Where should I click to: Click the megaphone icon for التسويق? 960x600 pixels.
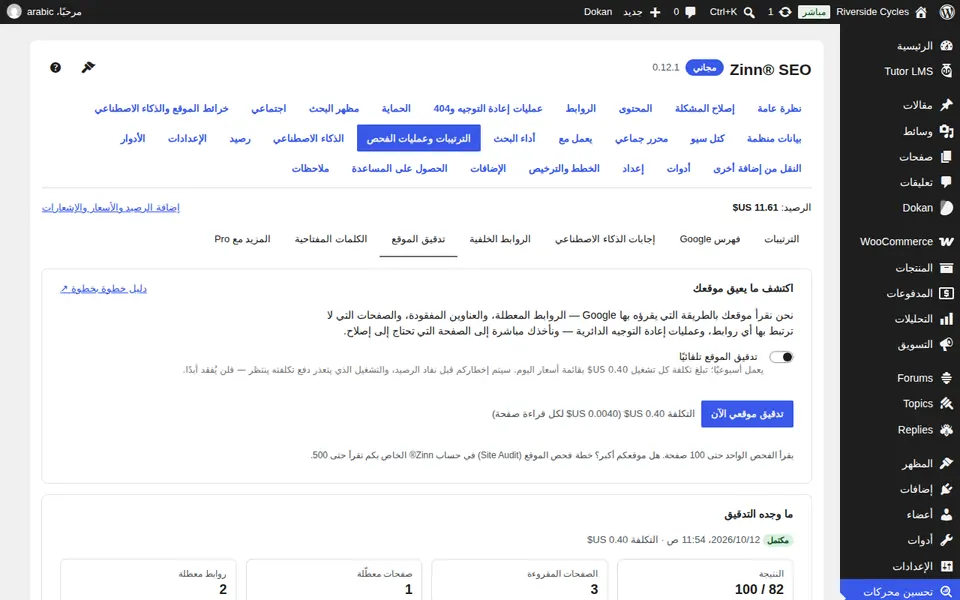pyautogui.click(x=947, y=344)
